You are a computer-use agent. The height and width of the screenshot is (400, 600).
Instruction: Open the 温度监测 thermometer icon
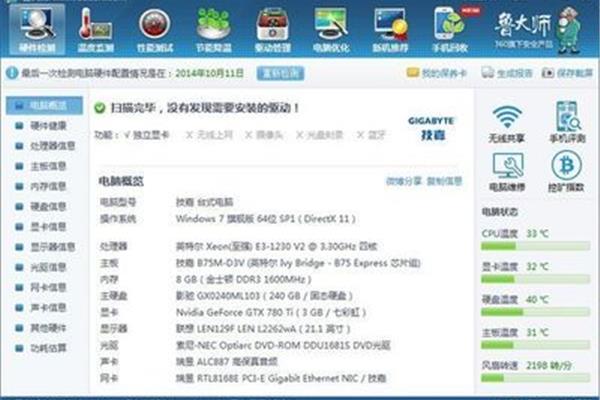[x=96, y=29]
